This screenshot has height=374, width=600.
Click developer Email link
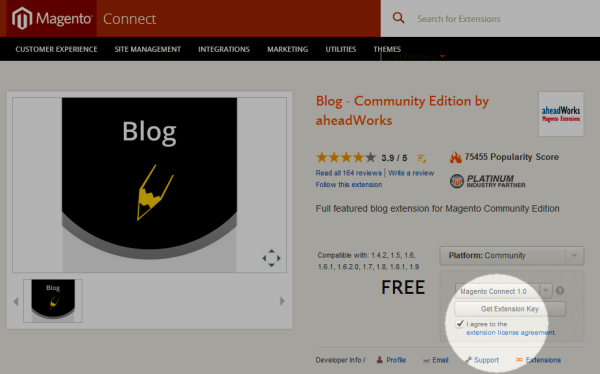[x=440, y=360]
